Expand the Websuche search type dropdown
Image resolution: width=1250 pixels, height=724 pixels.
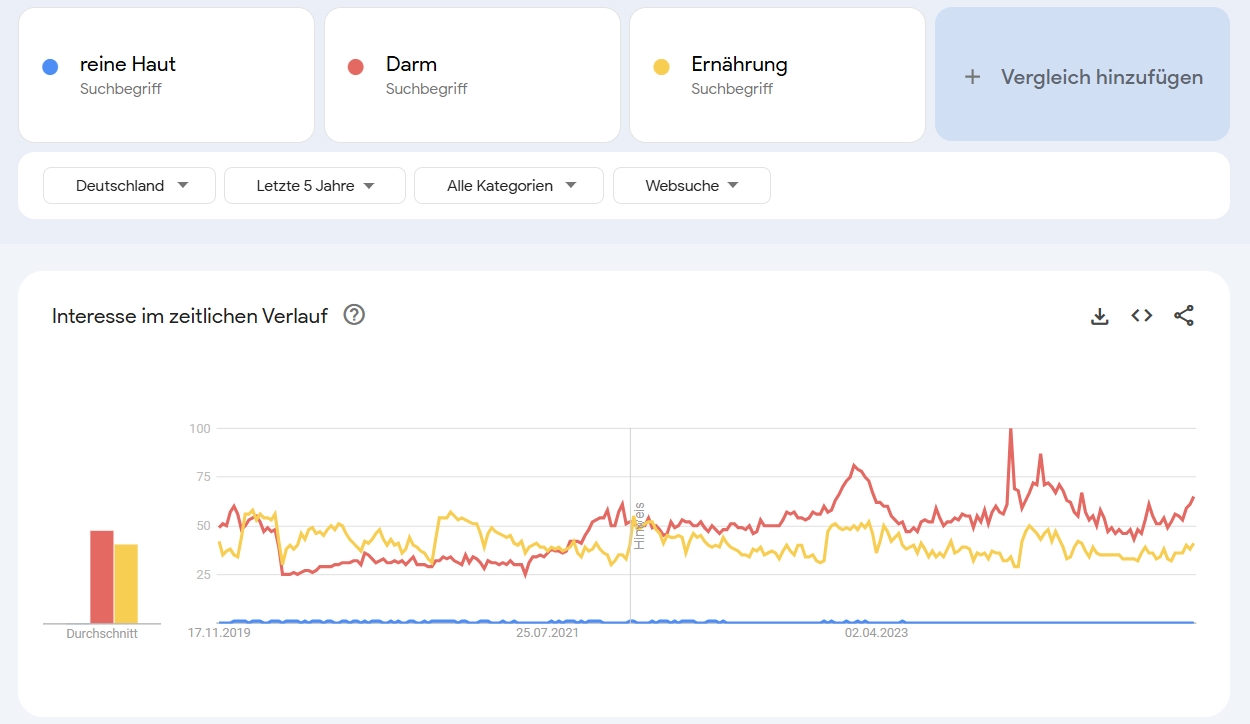click(691, 185)
